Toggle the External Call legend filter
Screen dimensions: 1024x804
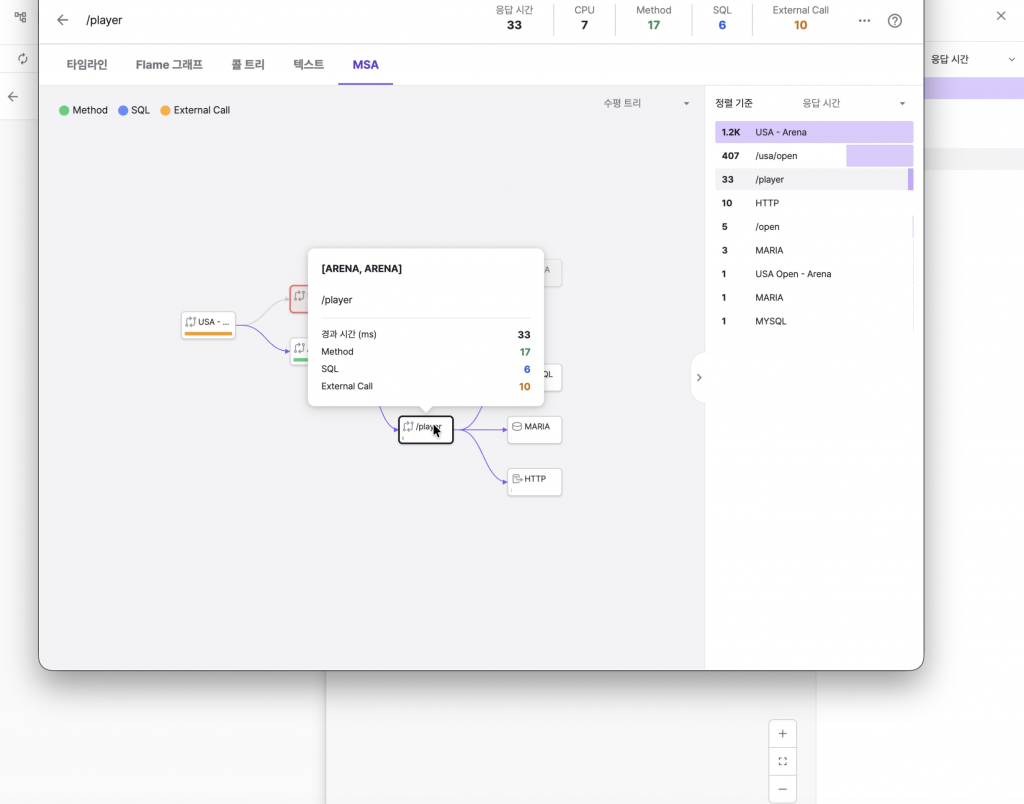coord(195,110)
